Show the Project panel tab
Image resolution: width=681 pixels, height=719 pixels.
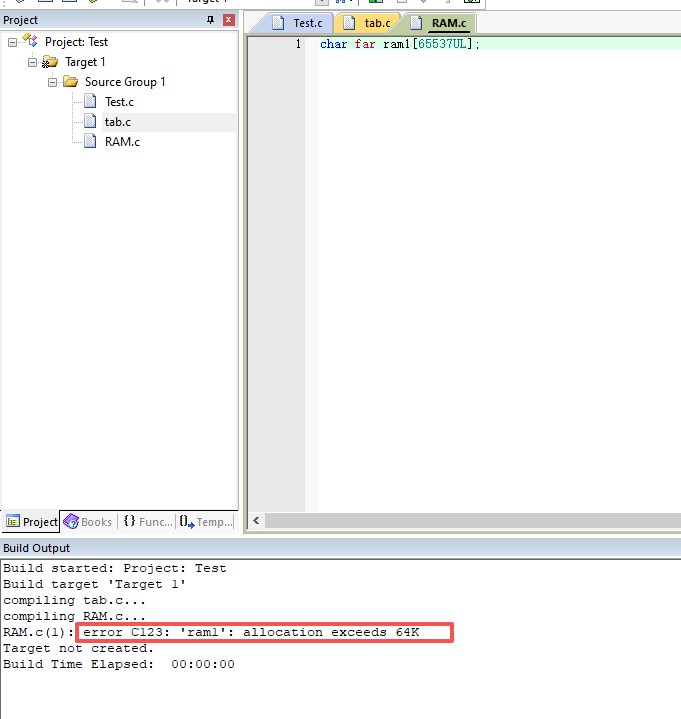pos(32,521)
